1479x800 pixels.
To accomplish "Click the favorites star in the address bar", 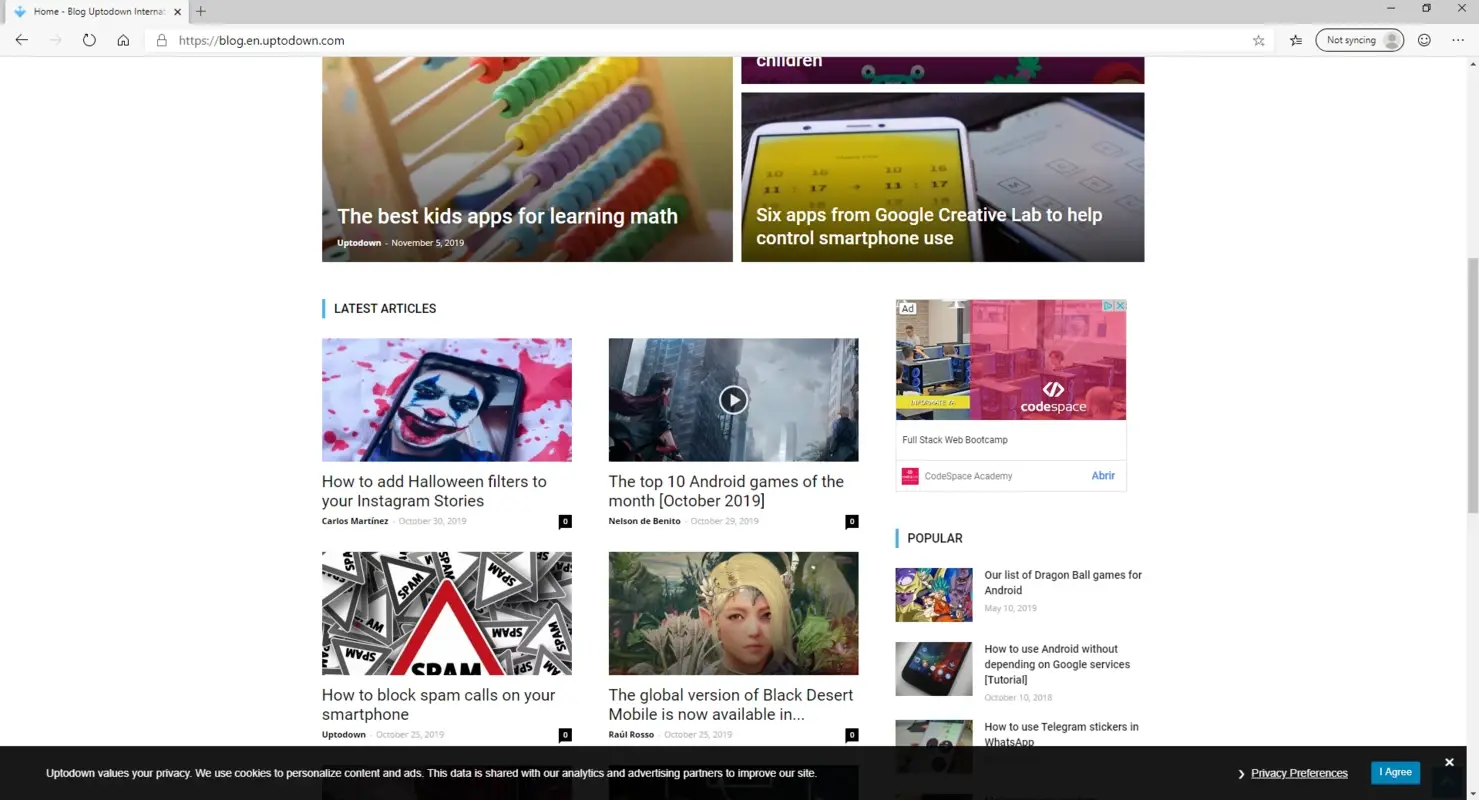I will point(1258,40).
